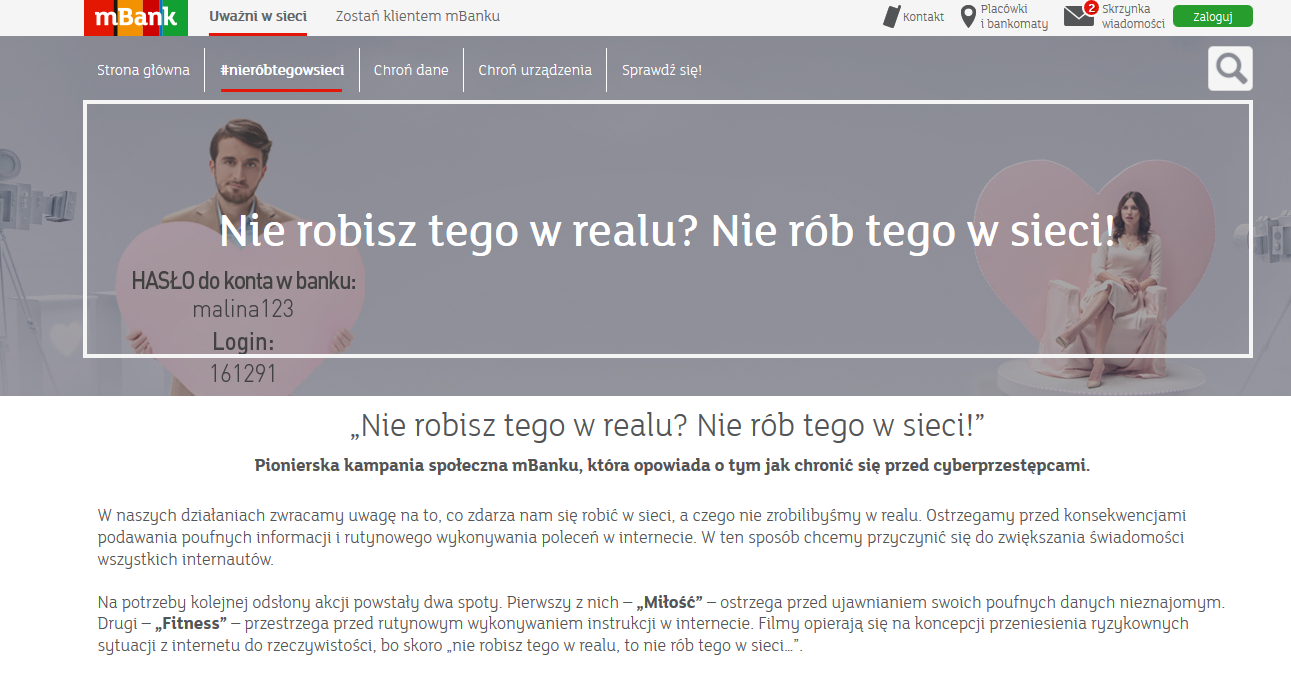Click the bold „Fitness” text
This screenshot has width=1291, height=677.
192,623
